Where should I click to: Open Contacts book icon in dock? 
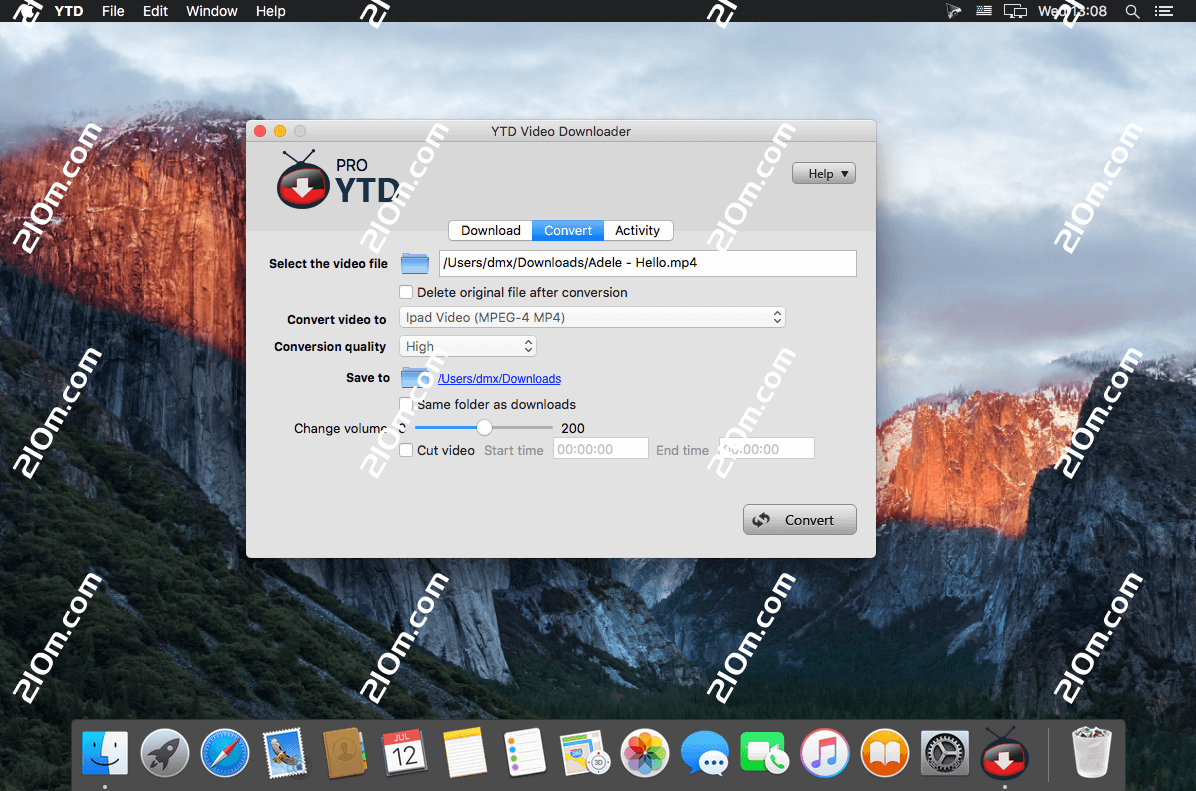(x=344, y=753)
